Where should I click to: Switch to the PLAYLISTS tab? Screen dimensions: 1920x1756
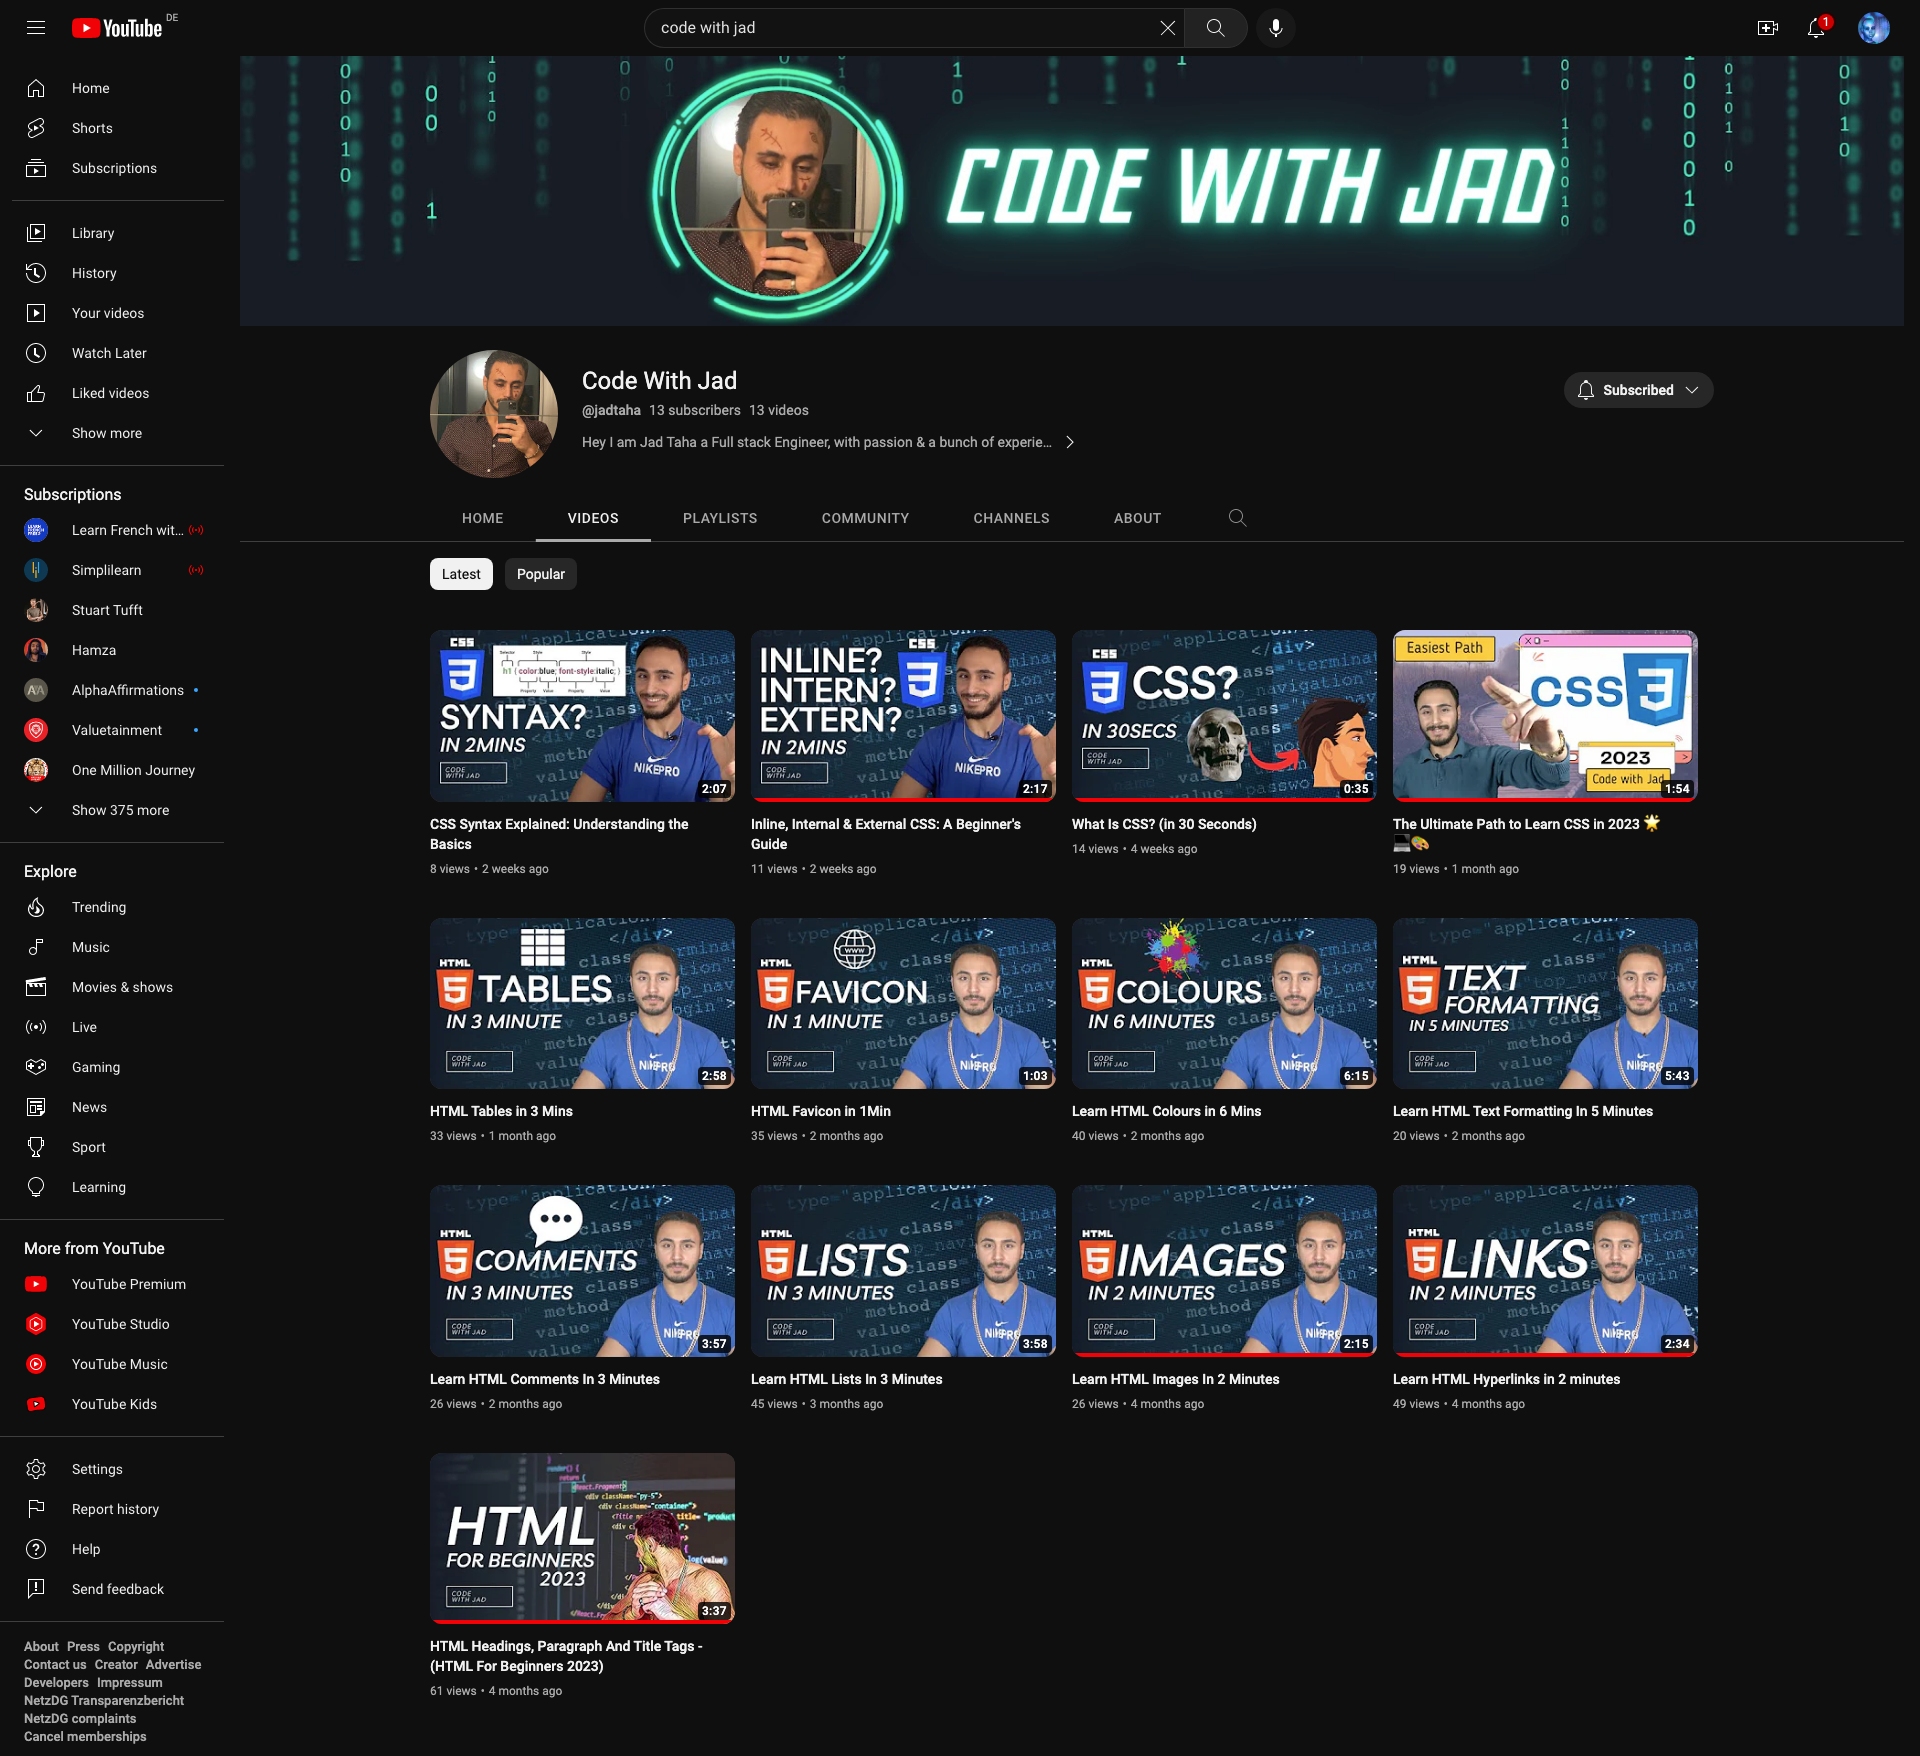[x=720, y=518]
